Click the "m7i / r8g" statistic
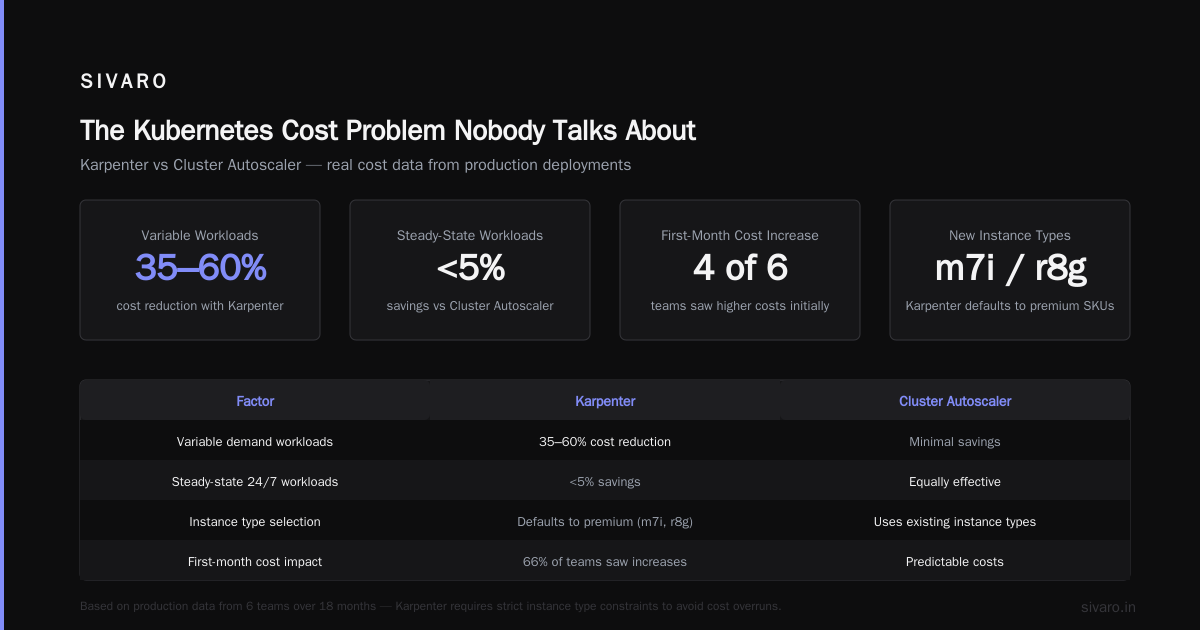1200x630 pixels. (1010, 268)
